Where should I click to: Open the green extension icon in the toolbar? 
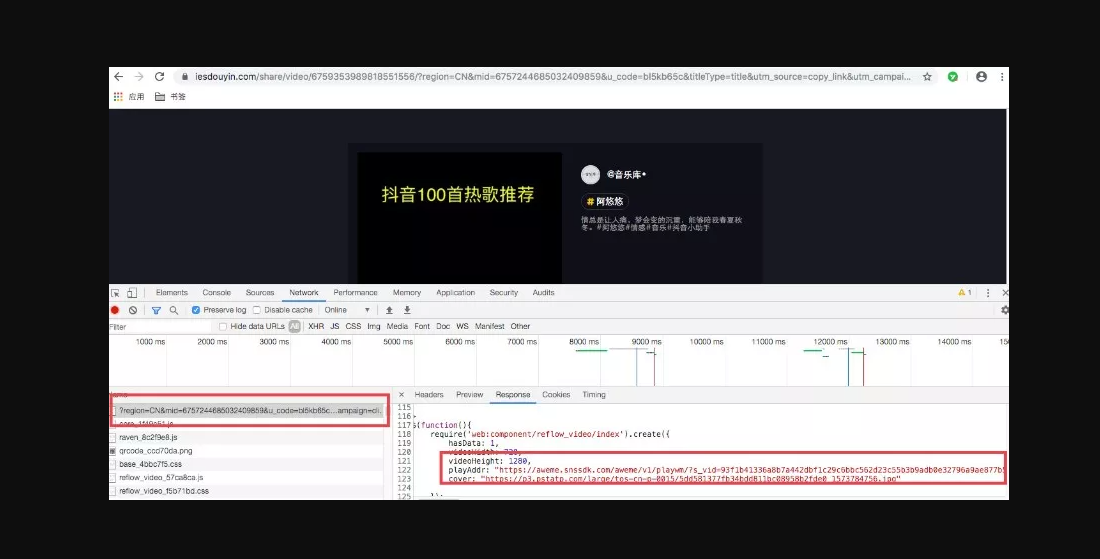click(x=953, y=76)
